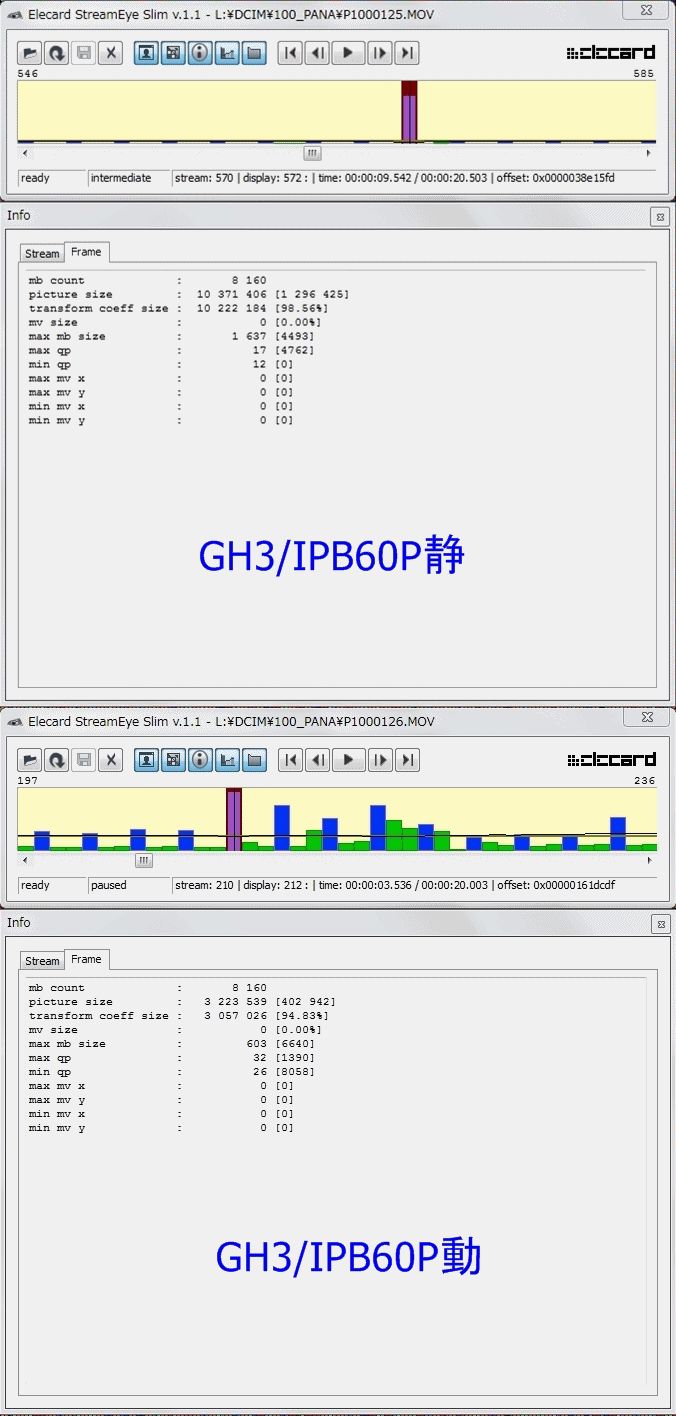Click the disabled save icon in the P1000126.MOV toolbar
676x1416 pixels.
coord(84,760)
